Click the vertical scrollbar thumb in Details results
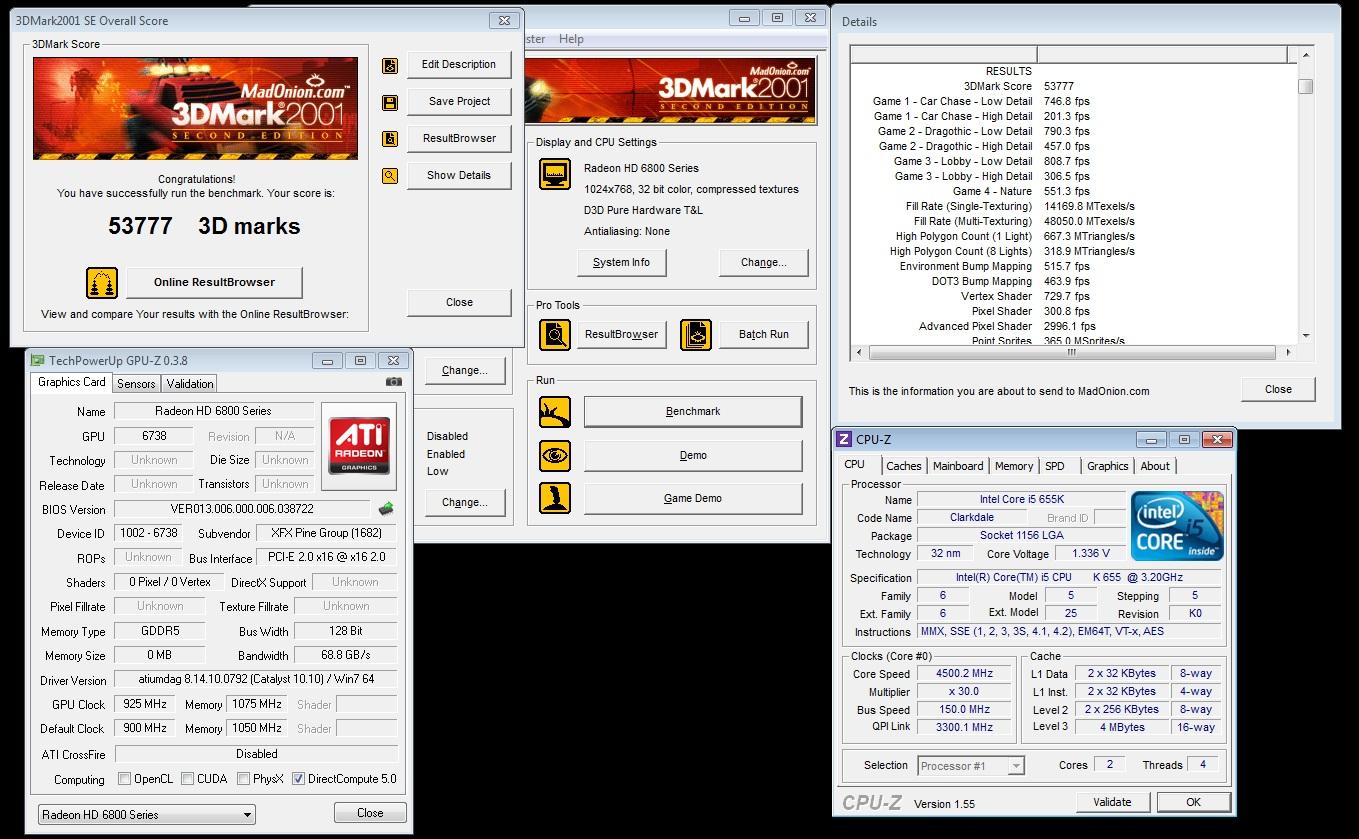The height and width of the screenshot is (839, 1359). [x=1305, y=86]
